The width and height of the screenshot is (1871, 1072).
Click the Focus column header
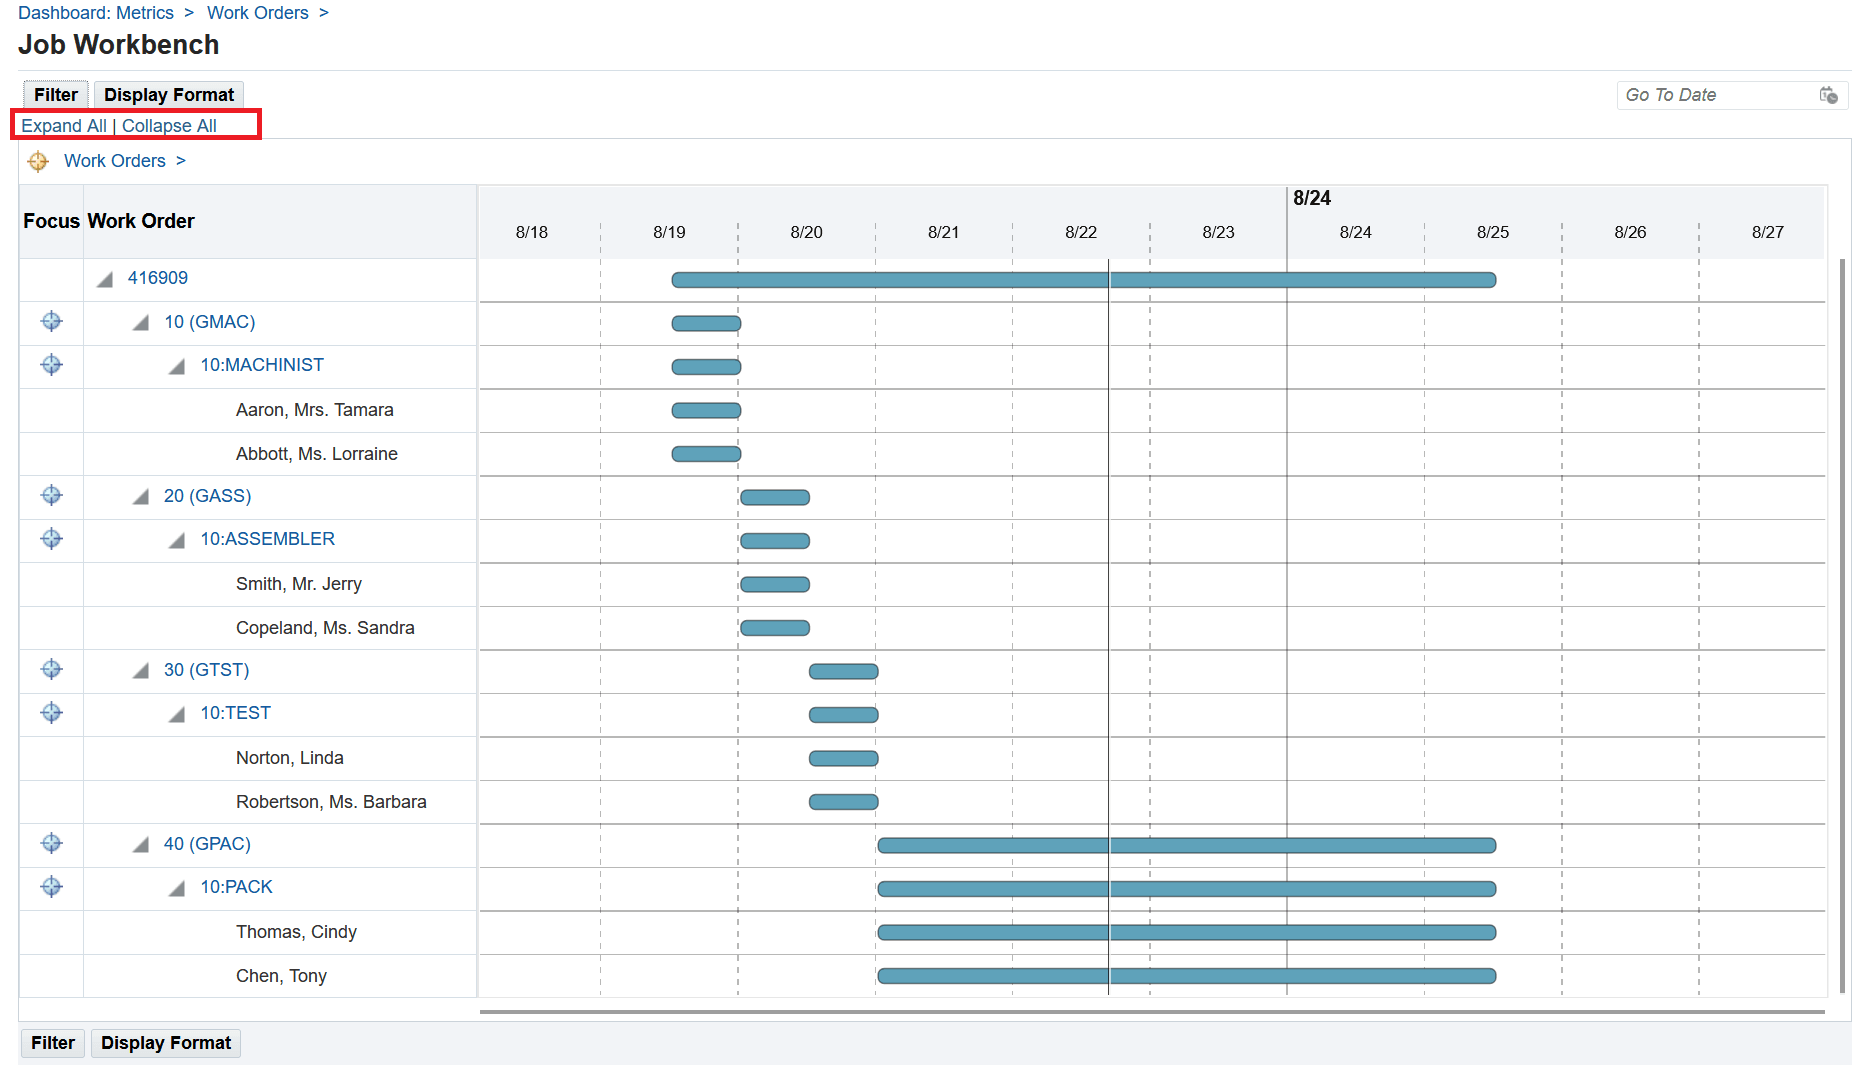click(x=51, y=221)
